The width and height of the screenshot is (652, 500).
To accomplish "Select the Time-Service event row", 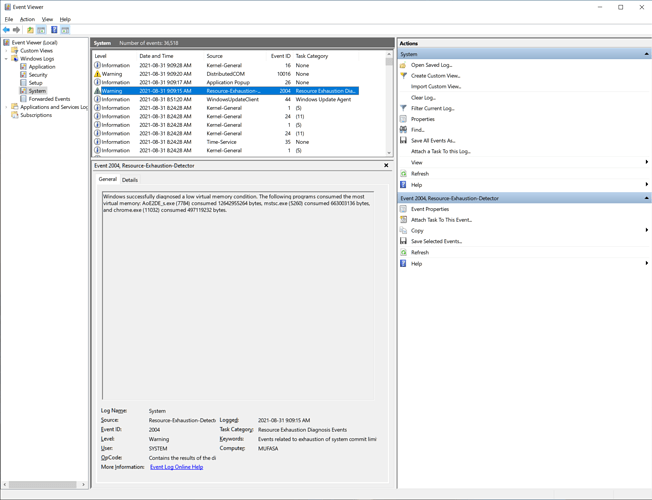I will point(226,142).
